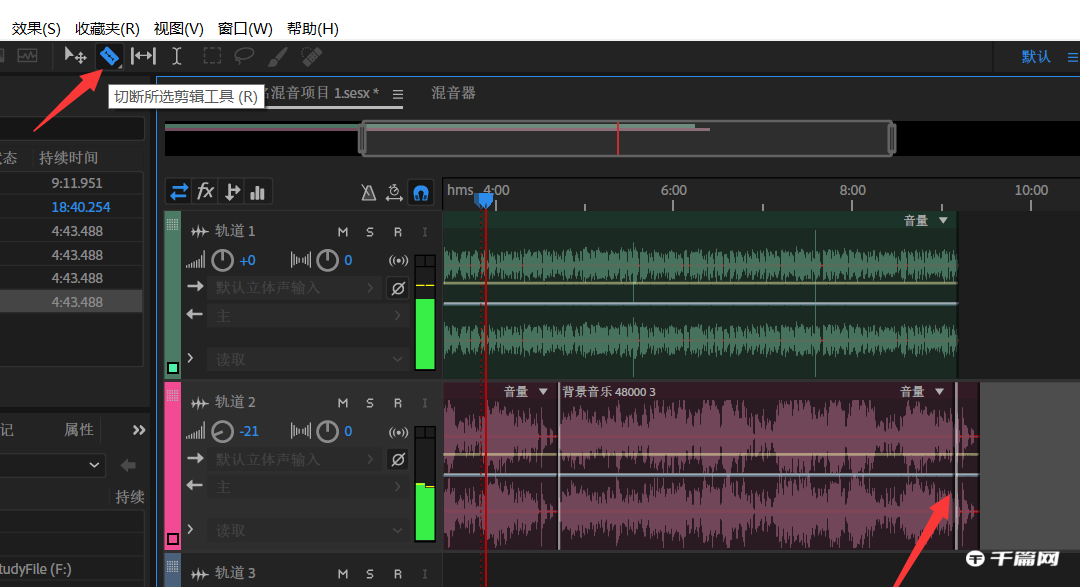This screenshot has width=1080, height=587.
Task: Disable timeline snapping via the magnet icon
Action: (x=421, y=191)
